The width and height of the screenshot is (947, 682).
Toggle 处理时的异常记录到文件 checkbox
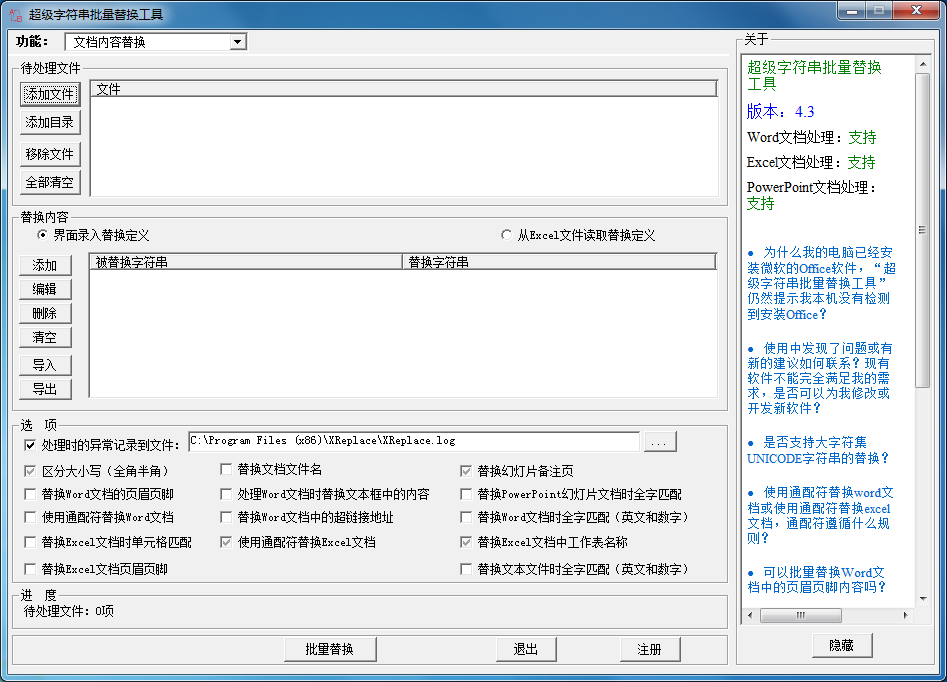point(30,445)
